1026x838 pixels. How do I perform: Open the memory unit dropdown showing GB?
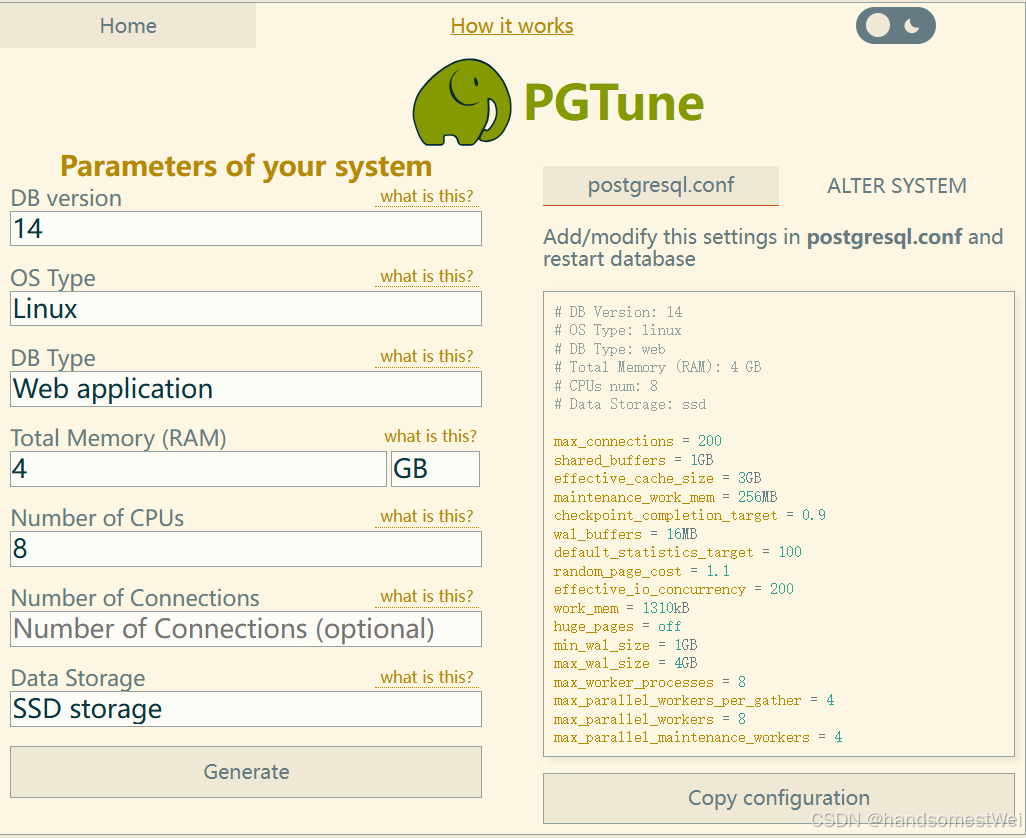point(435,469)
